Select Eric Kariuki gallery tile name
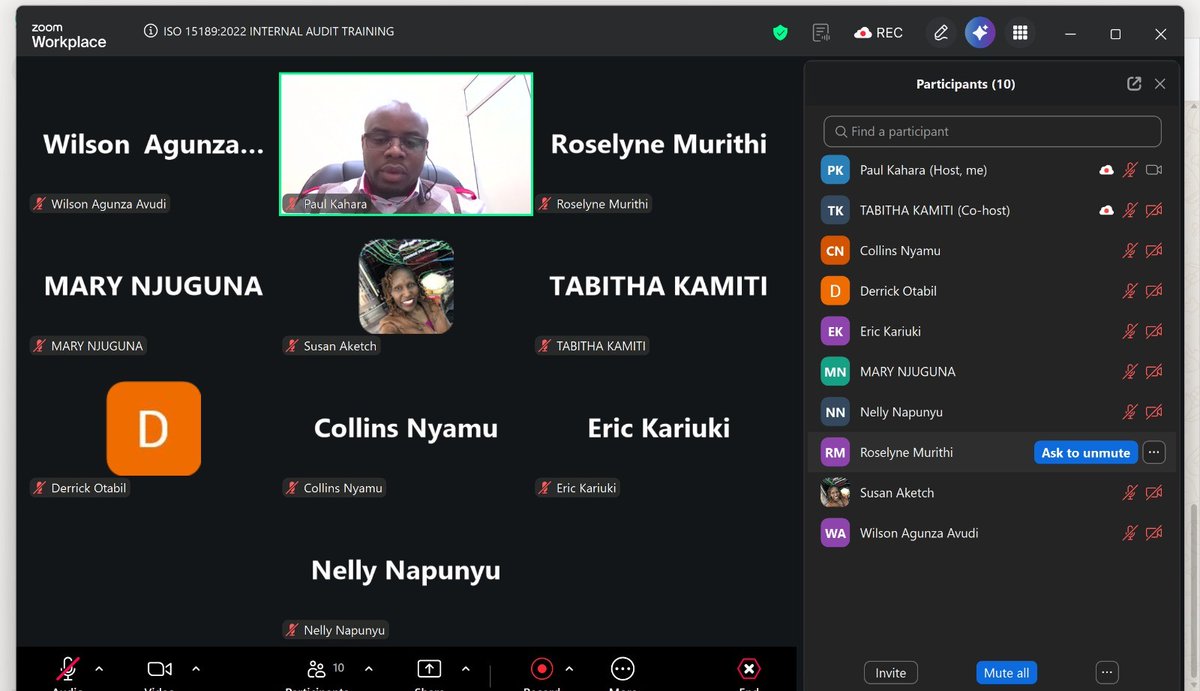1200x691 pixels. 659,428
